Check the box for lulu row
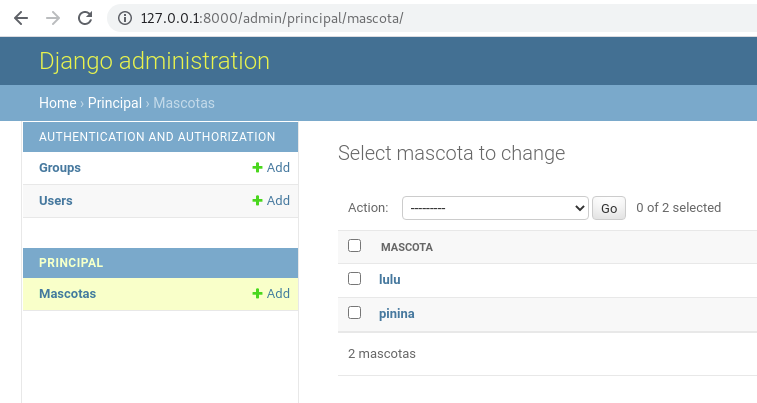757x403 pixels. pos(354,279)
